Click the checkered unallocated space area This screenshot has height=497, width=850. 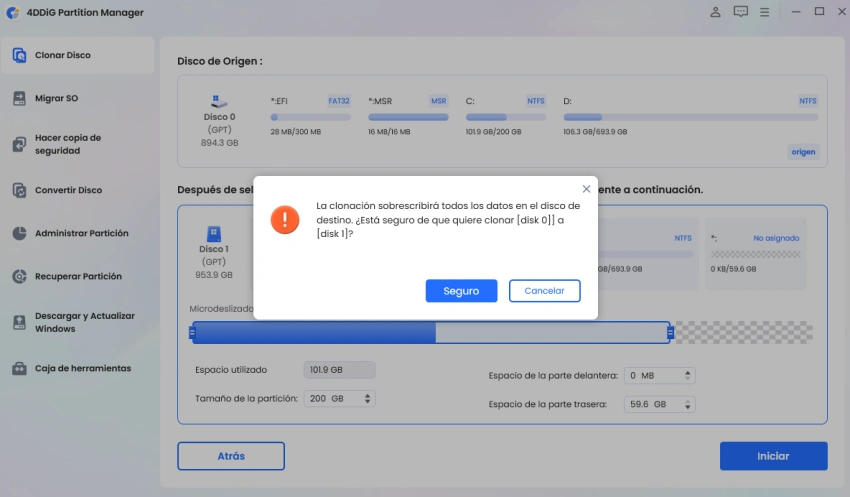pos(744,333)
